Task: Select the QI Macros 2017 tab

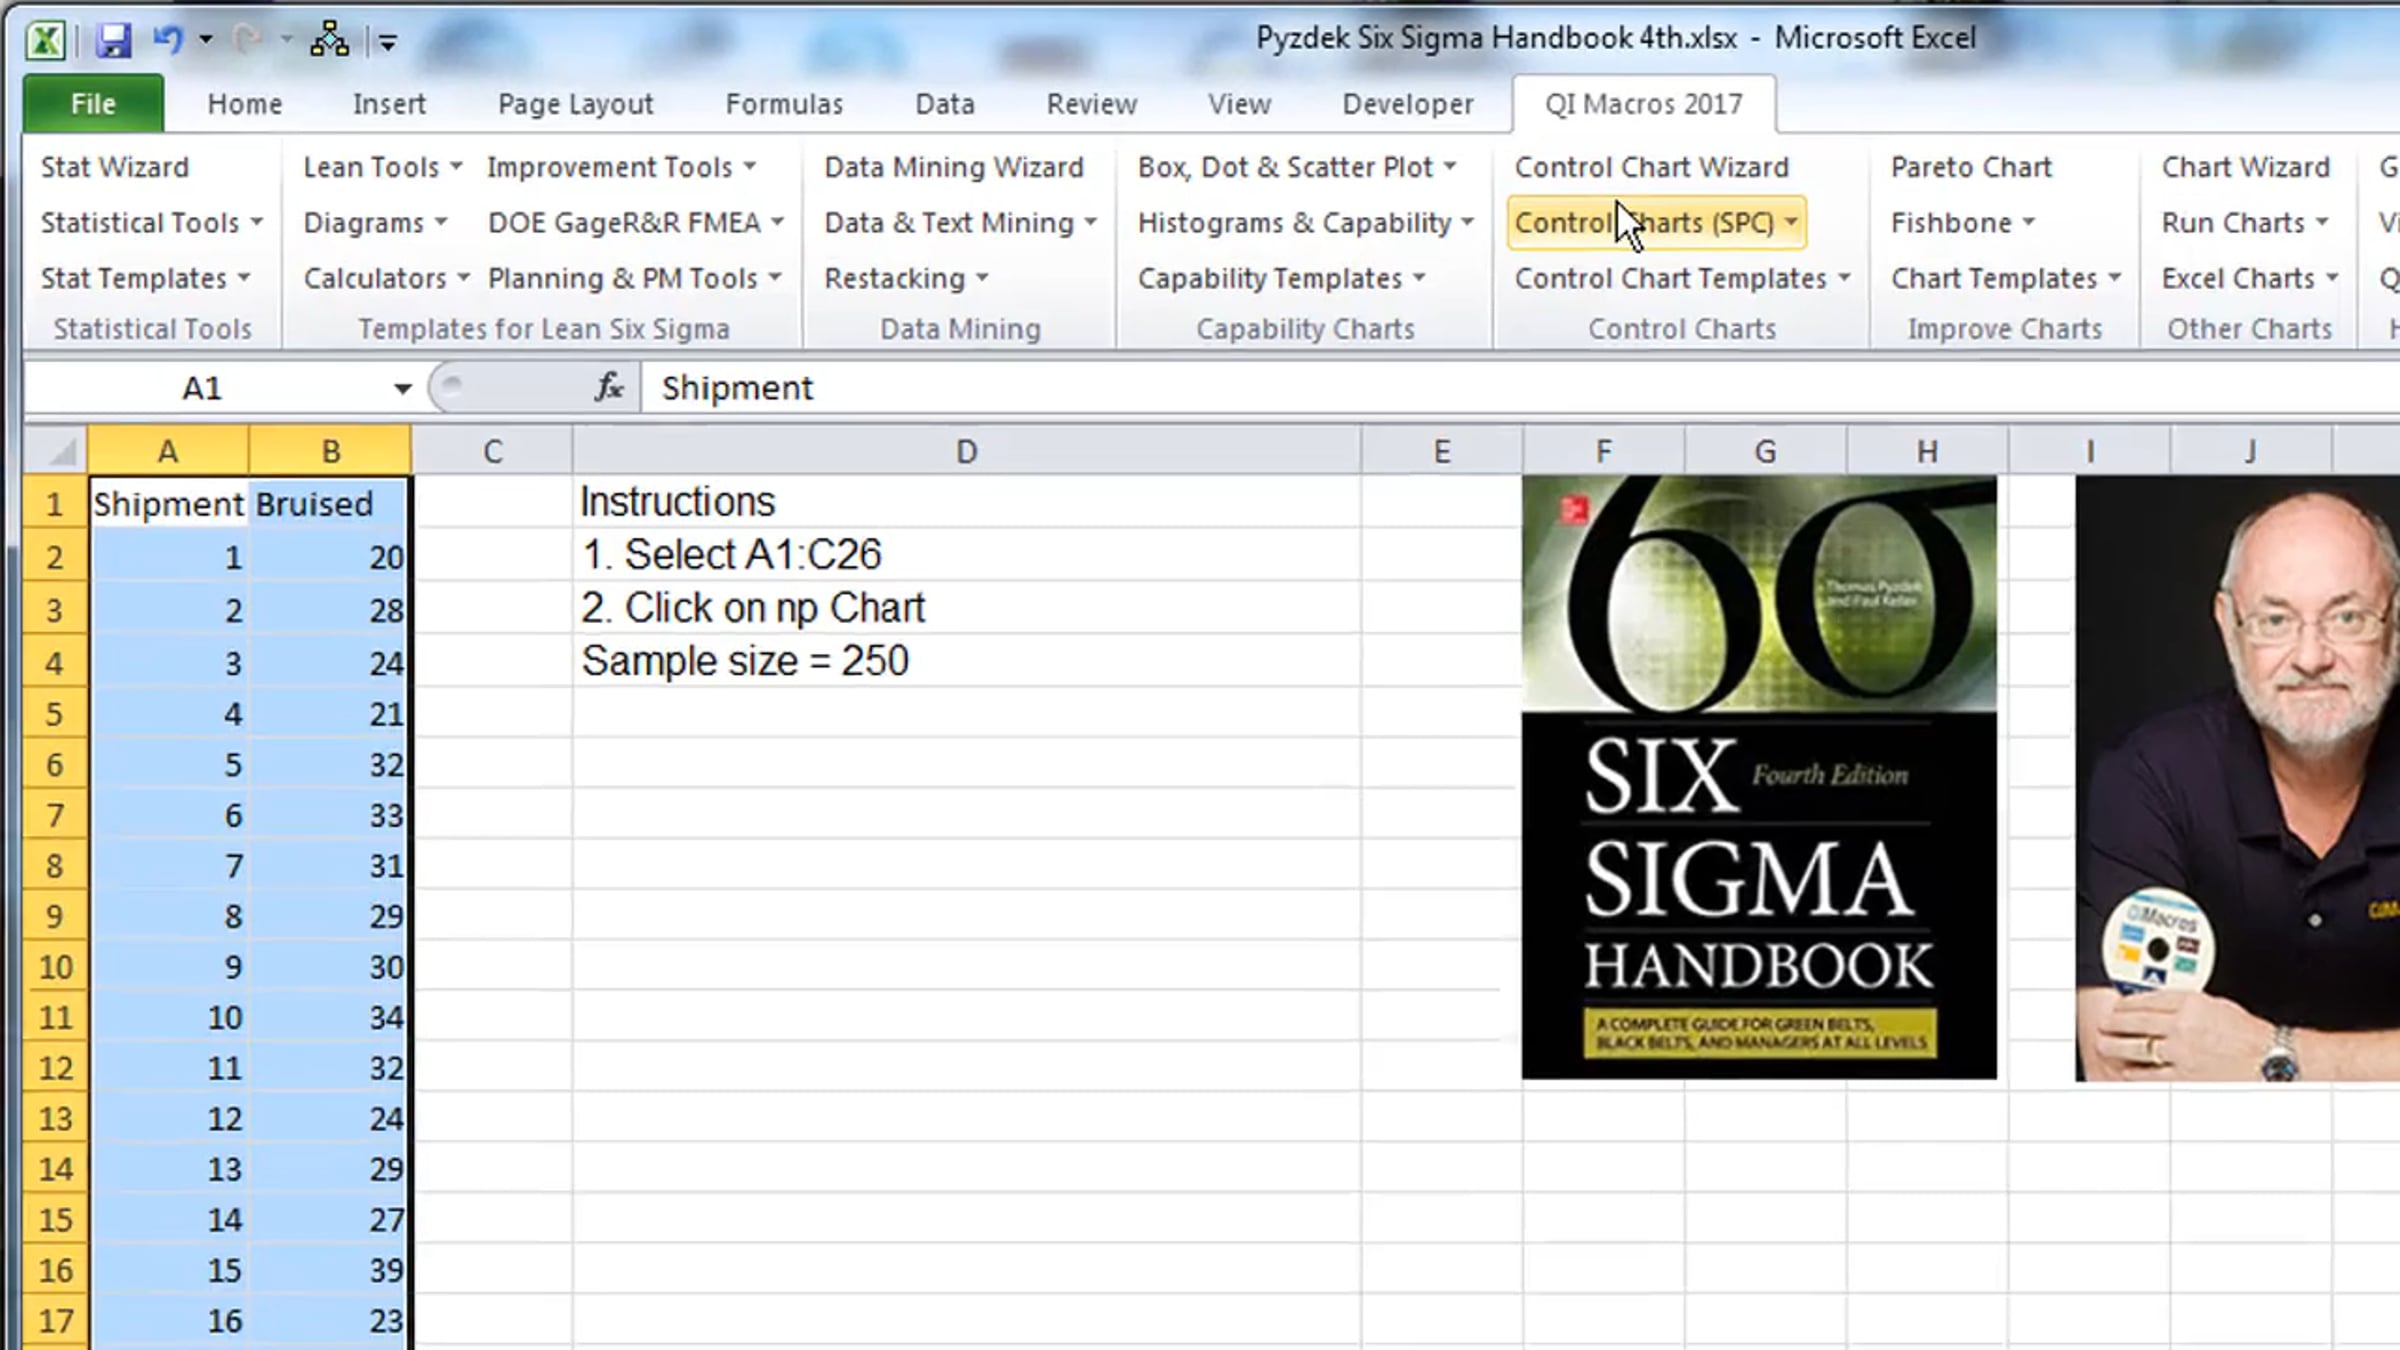Action: 1643,104
